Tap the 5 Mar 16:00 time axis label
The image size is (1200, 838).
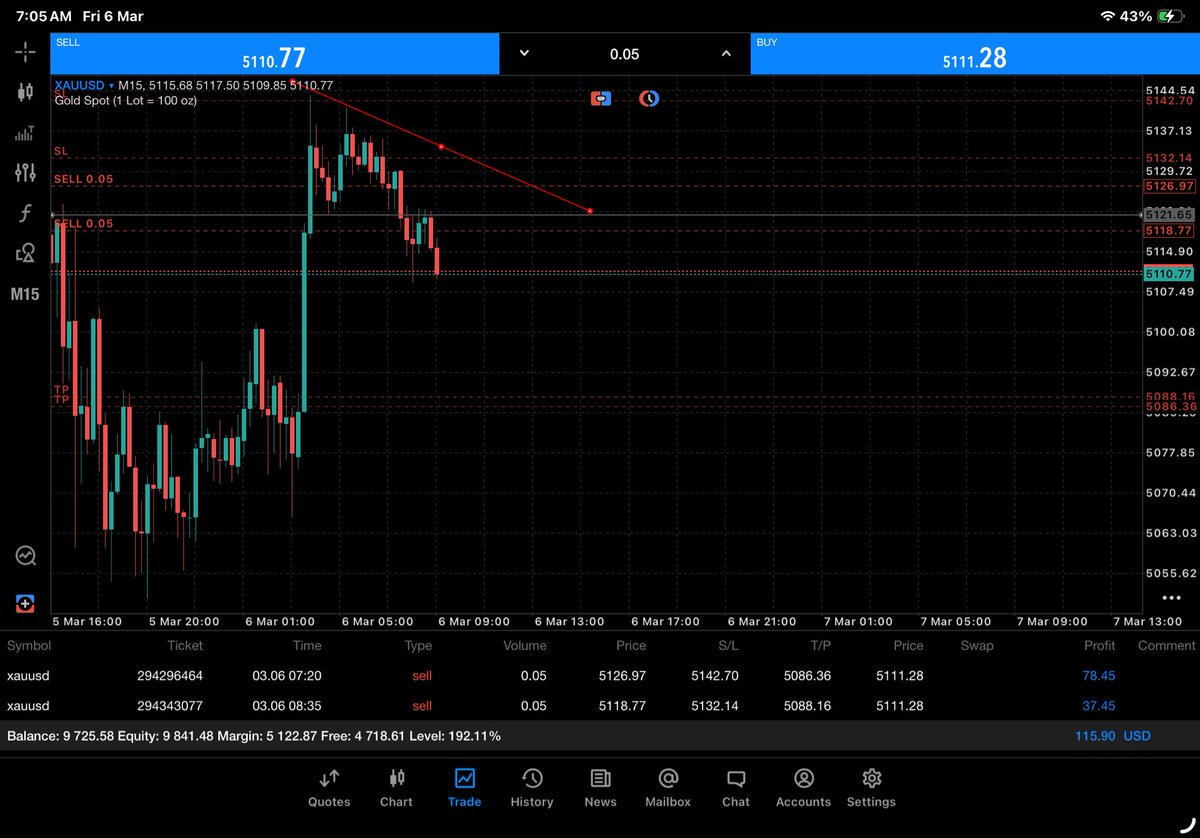(x=87, y=621)
